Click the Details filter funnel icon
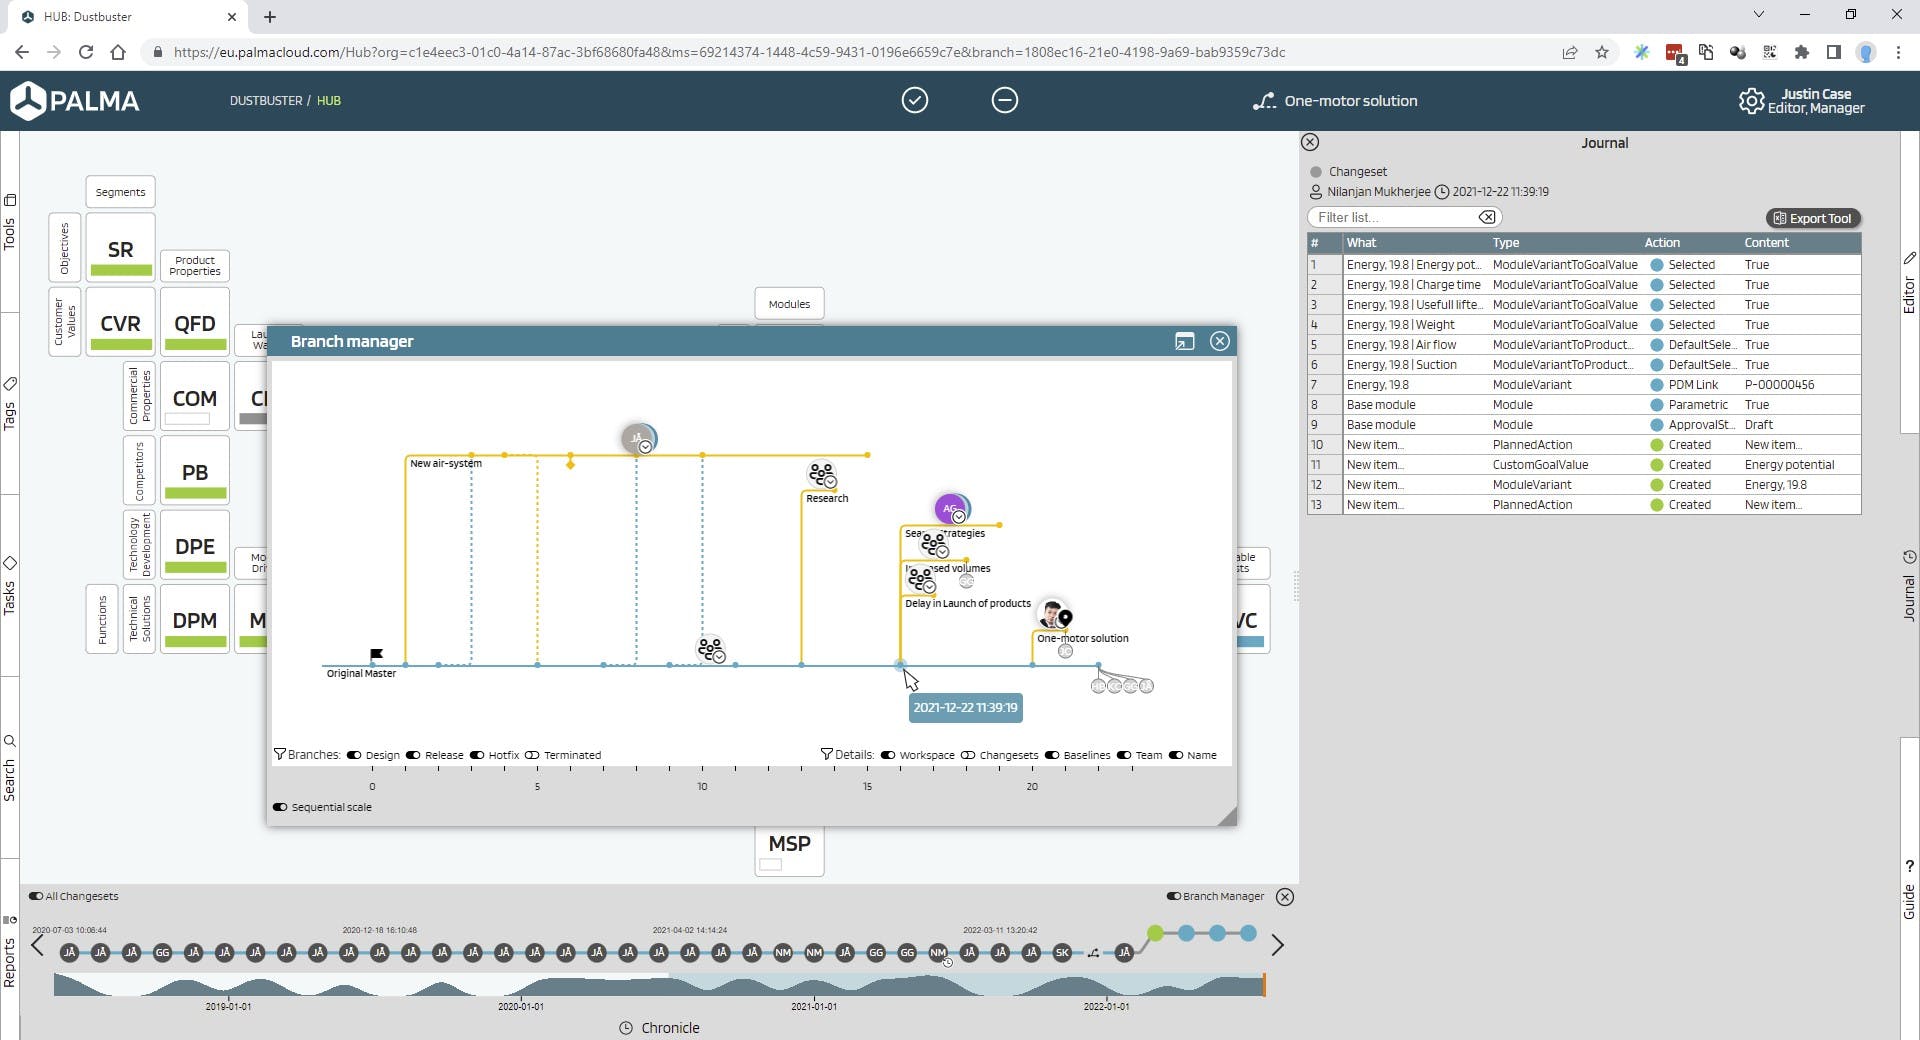 point(826,754)
